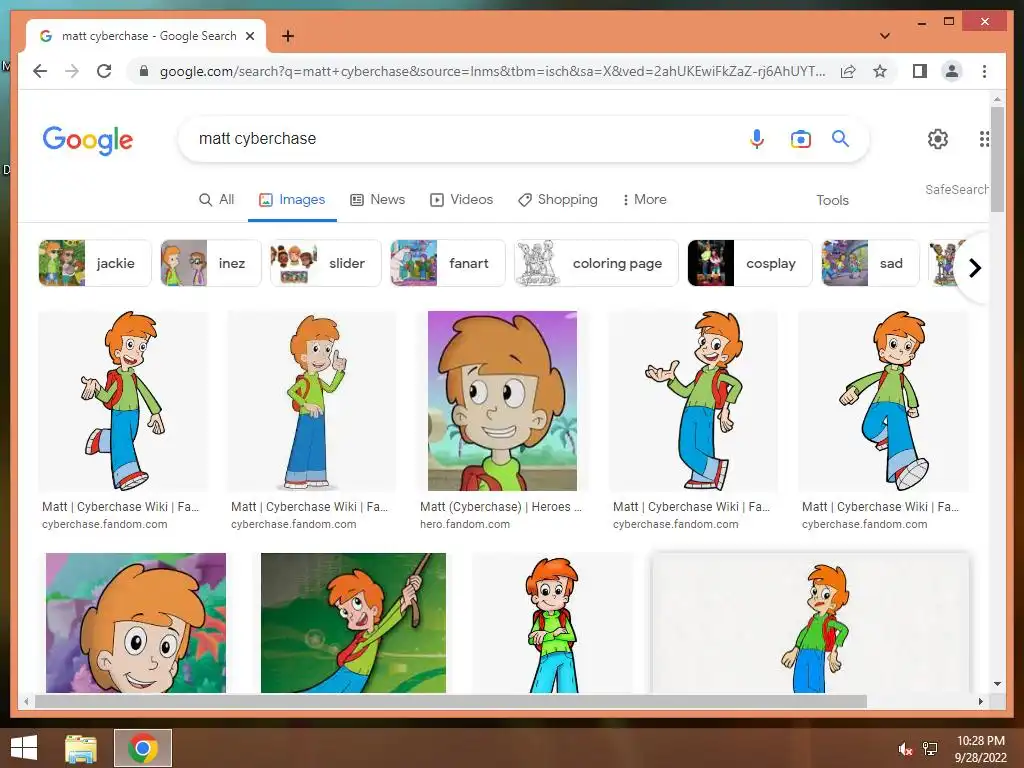Screen dimensions: 1024x768
Task: Open network status tray icon
Action: coord(930,749)
